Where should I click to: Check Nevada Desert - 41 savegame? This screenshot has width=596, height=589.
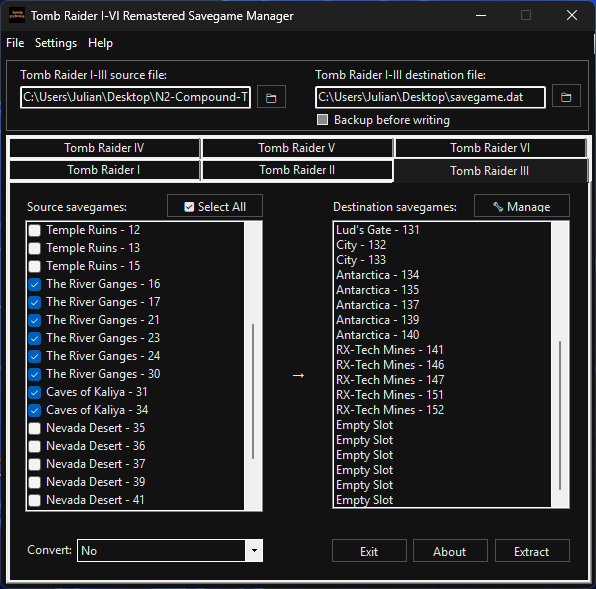pyautogui.click(x=35, y=500)
